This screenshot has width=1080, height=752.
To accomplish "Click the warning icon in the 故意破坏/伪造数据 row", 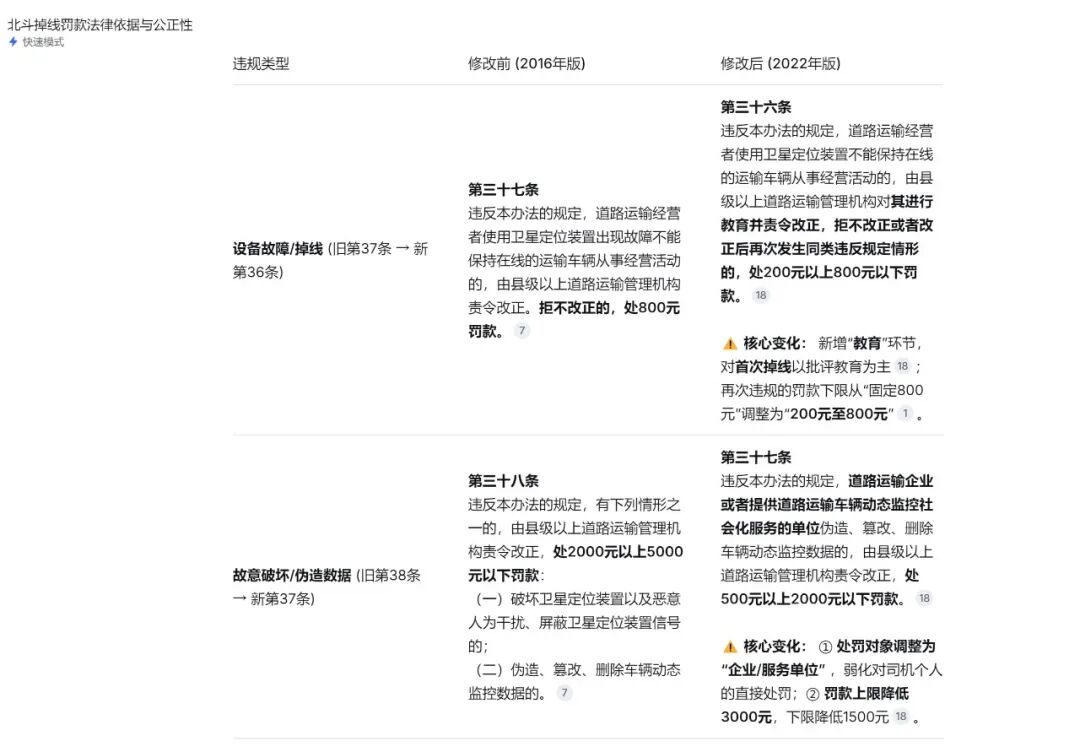I will click(730, 647).
